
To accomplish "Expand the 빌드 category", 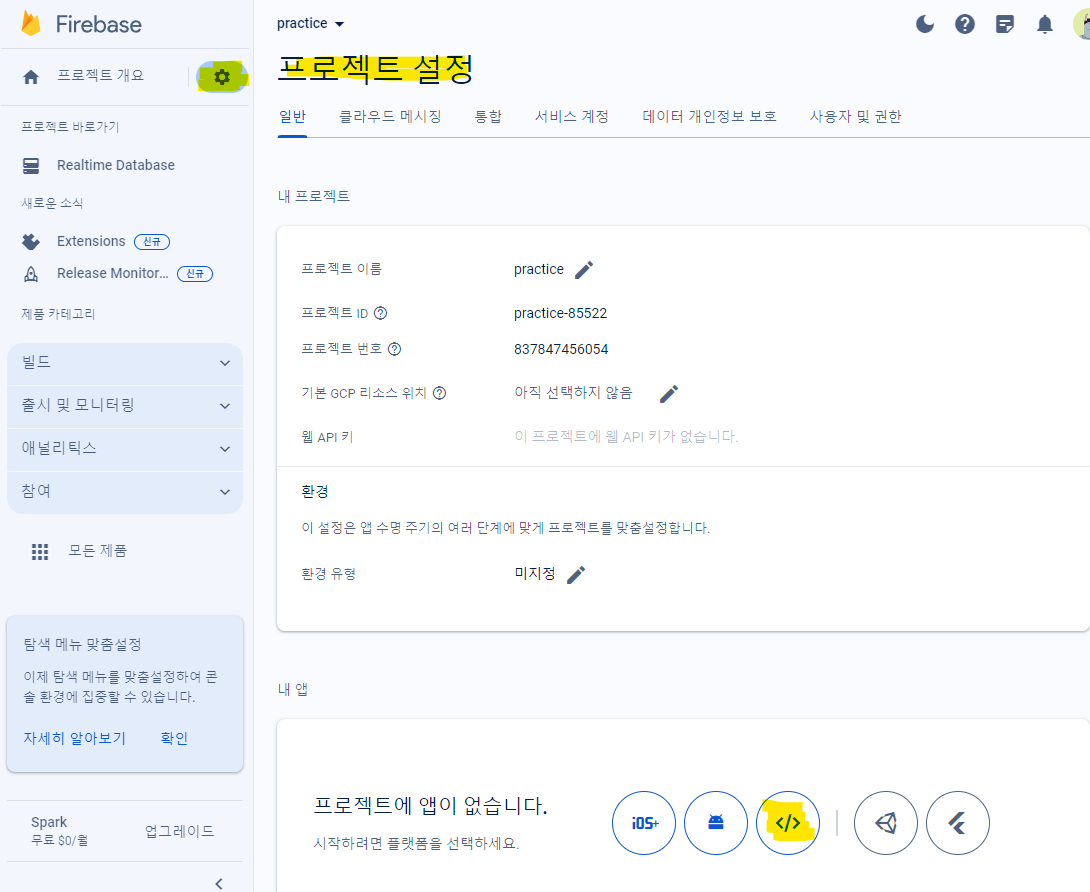I will point(125,364).
